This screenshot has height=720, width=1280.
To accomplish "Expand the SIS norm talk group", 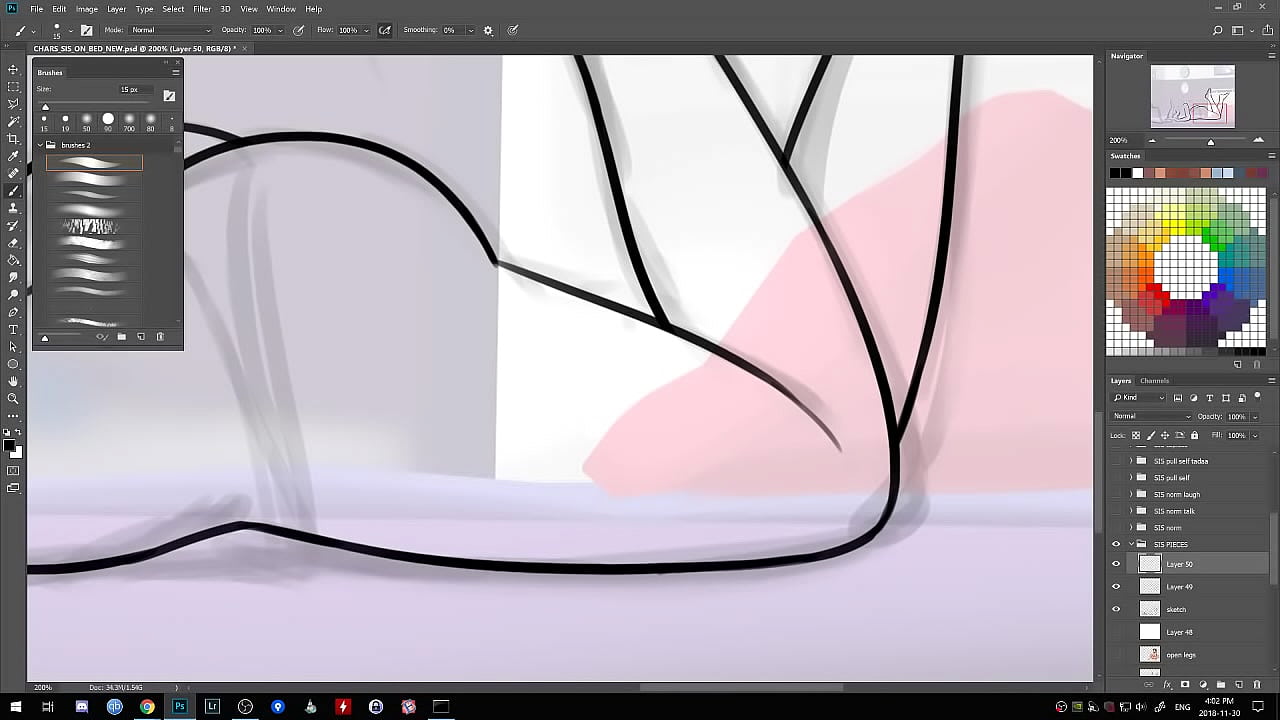I will point(1131,511).
